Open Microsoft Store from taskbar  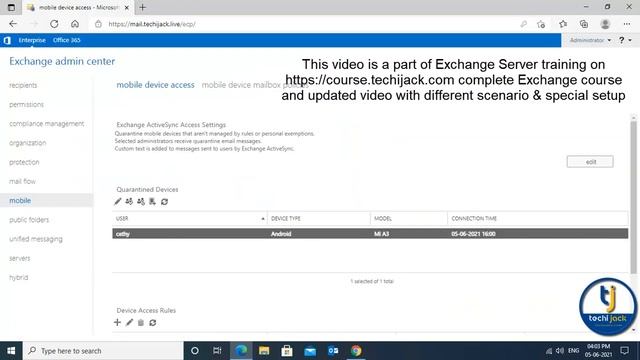[x=287, y=351]
